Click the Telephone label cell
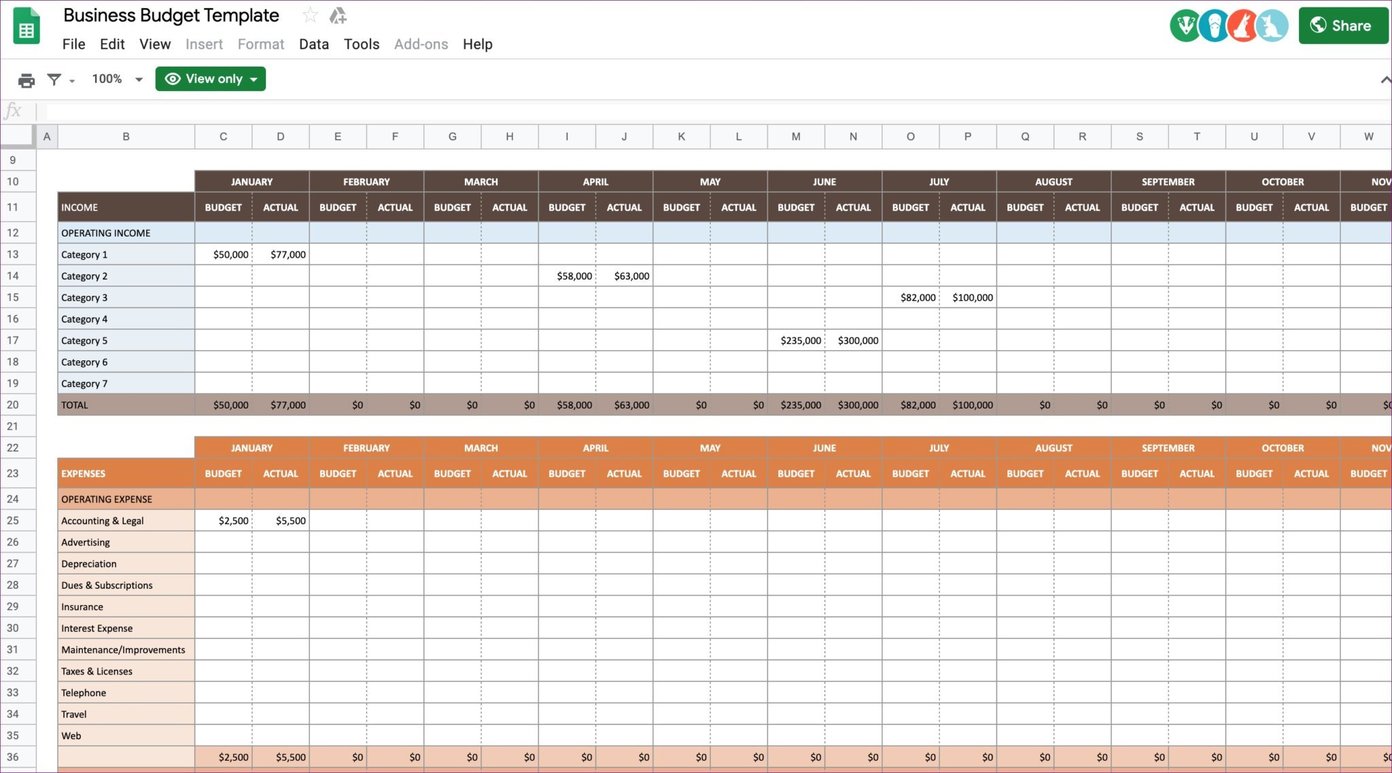1392x773 pixels. click(x=126, y=693)
